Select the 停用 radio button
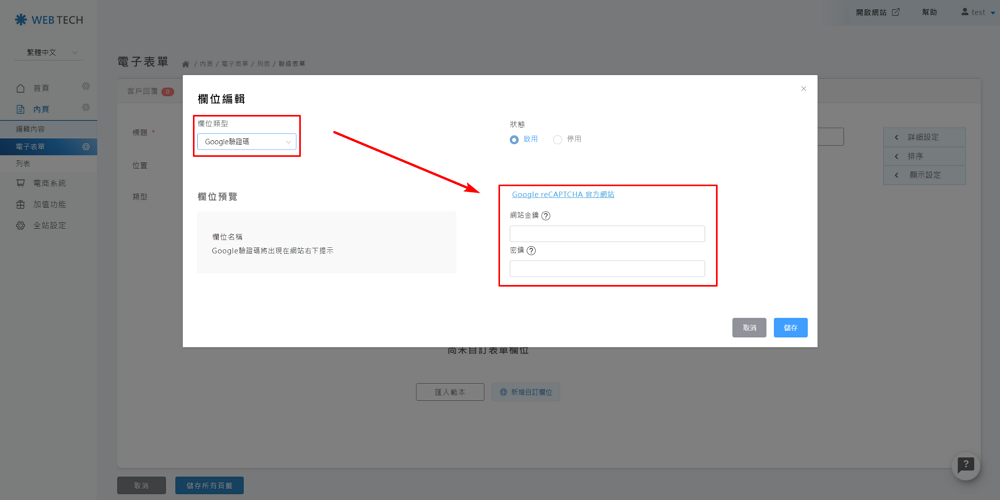Screen dimensions: 1000x500 pyautogui.click(x=558, y=139)
